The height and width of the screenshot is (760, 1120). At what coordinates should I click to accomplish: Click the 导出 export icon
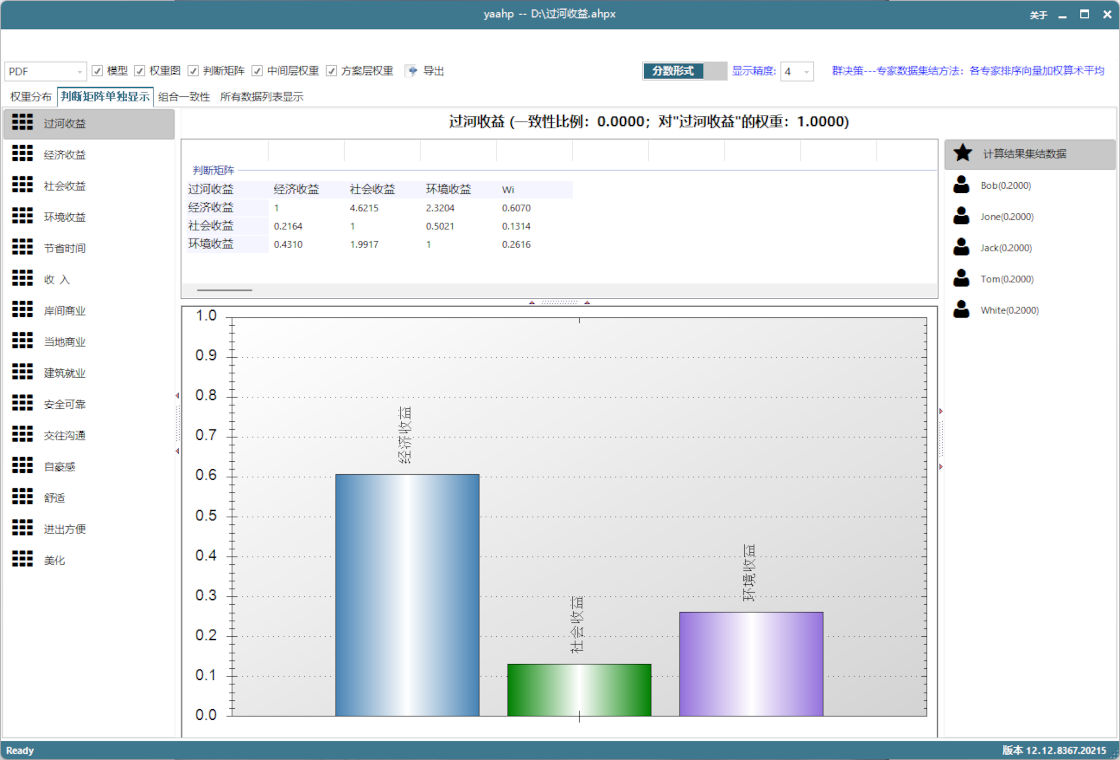pyautogui.click(x=411, y=71)
